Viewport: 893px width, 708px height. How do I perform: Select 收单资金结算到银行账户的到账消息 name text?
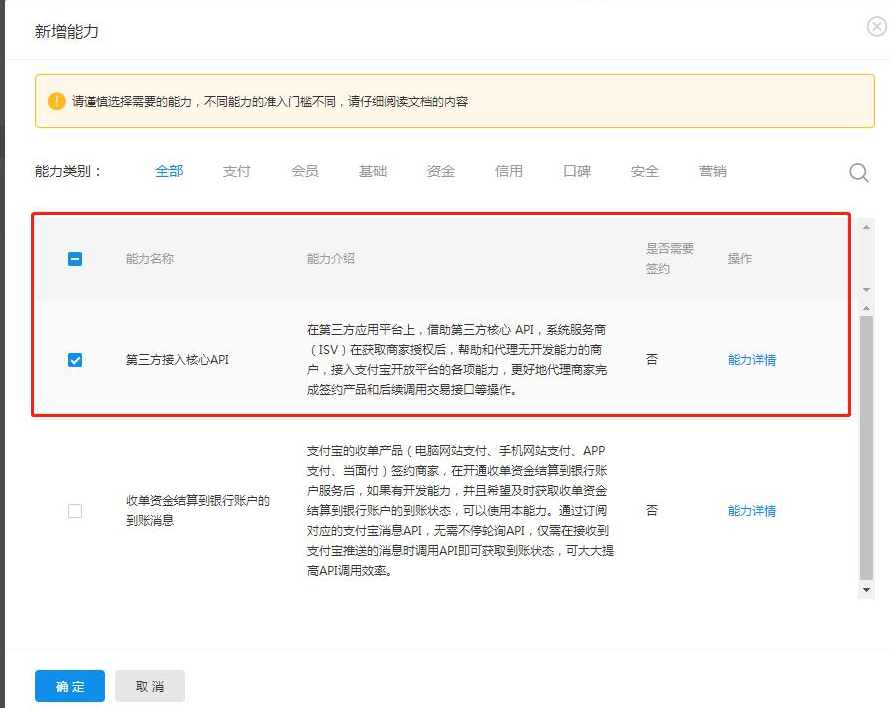point(198,510)
